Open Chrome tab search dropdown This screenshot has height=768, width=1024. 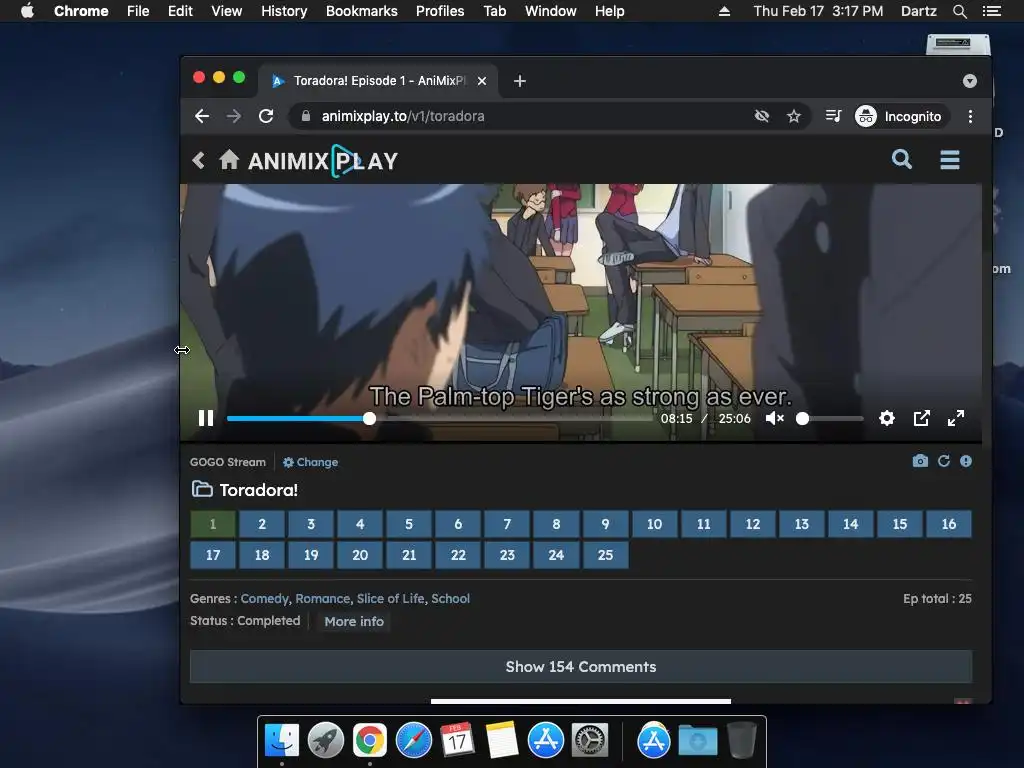[970, 81]
